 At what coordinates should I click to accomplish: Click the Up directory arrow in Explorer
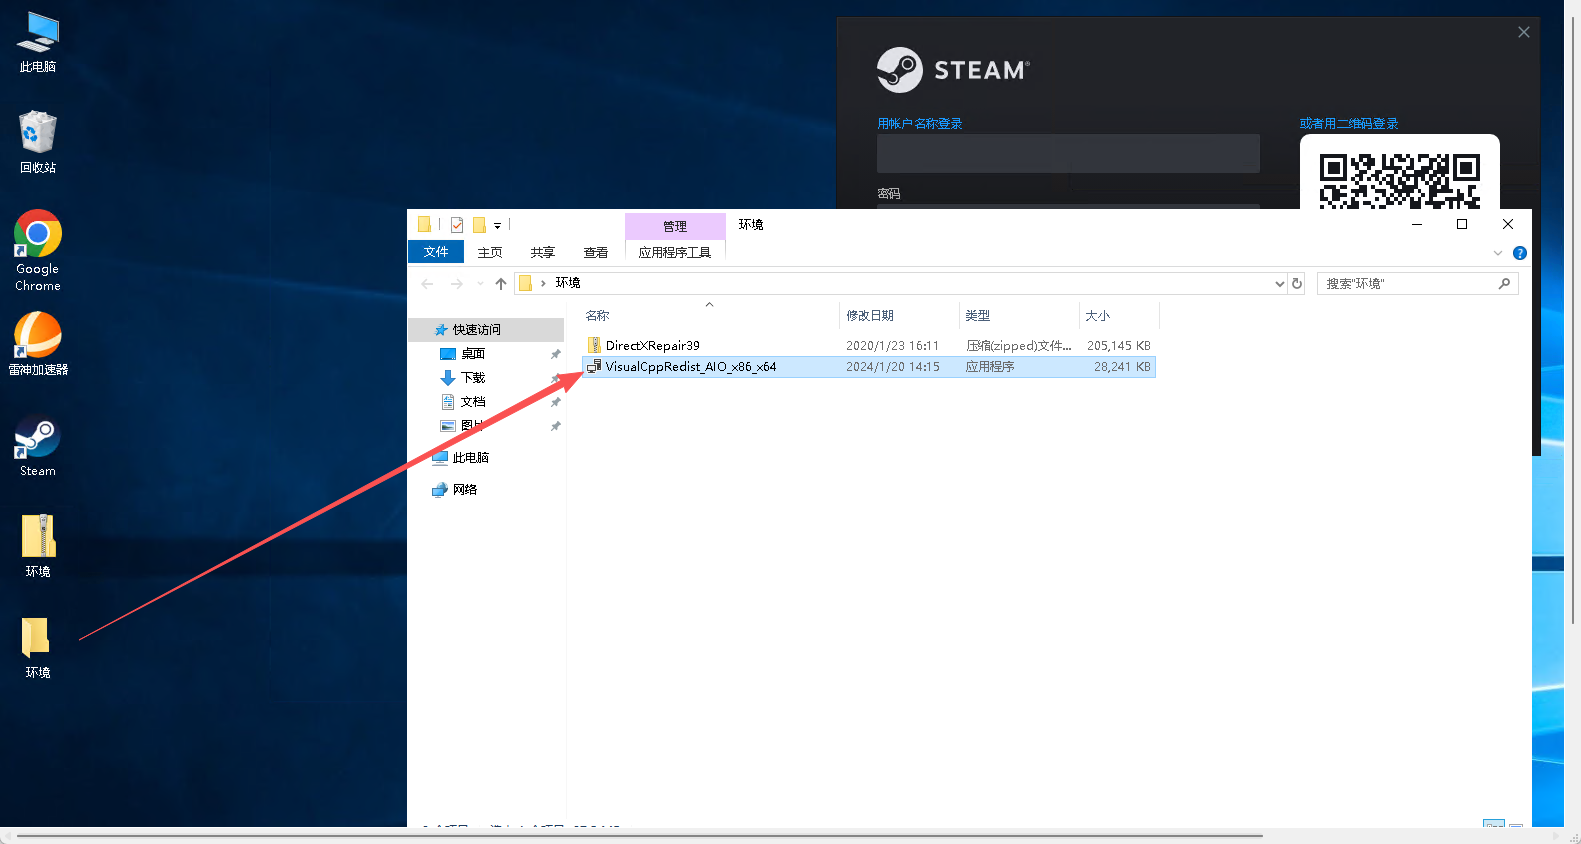click(501, 284)
